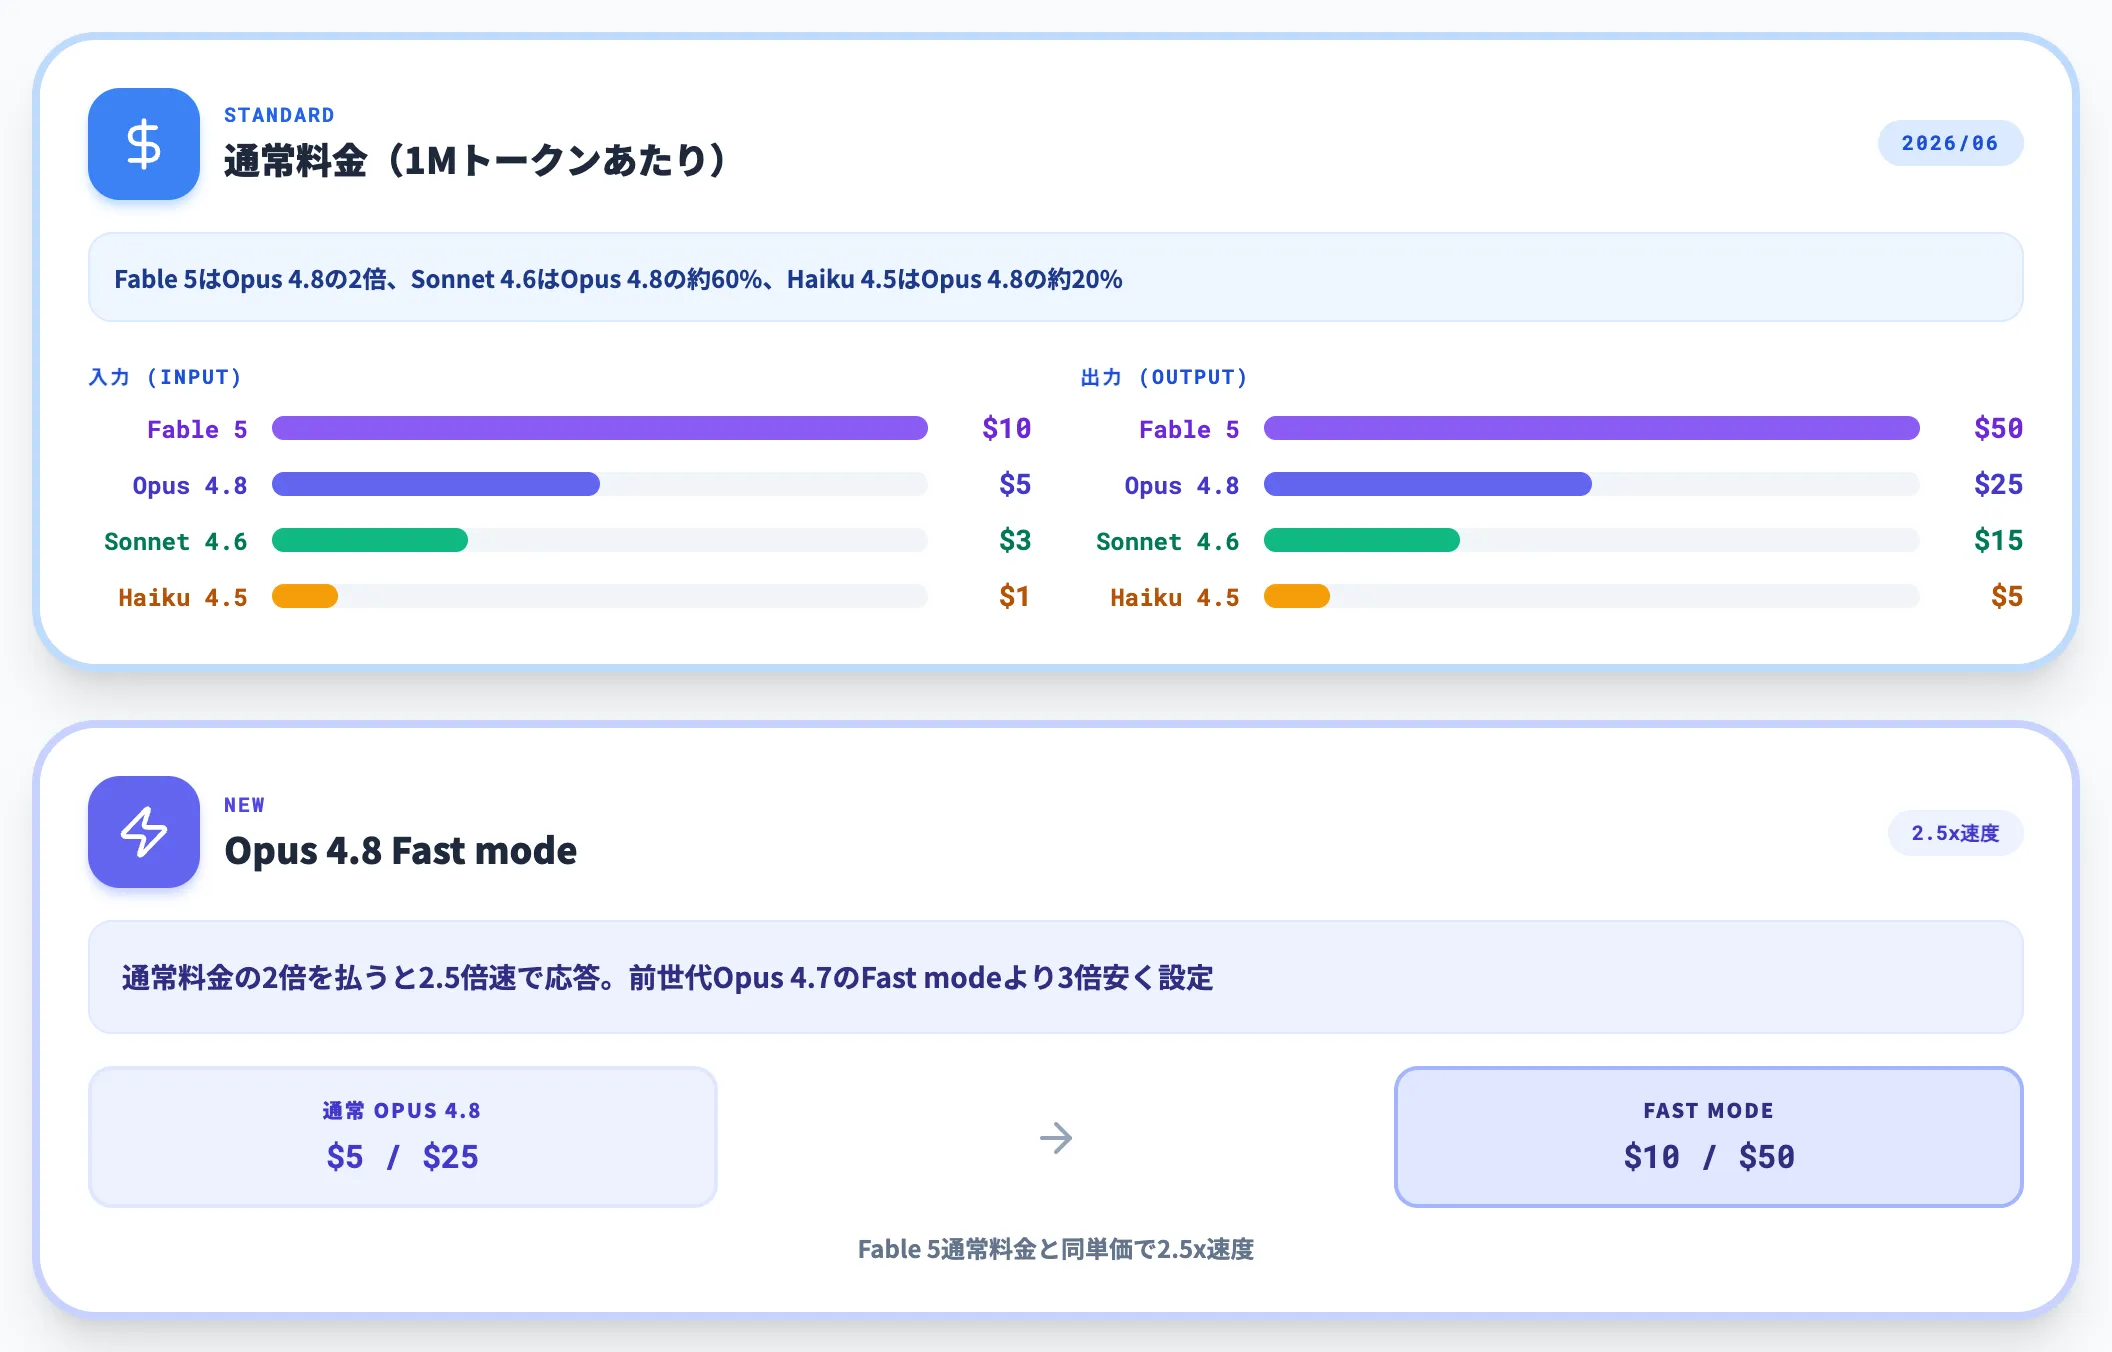Click the Sonnet 4.6 label under INPUT
Image resolution: width=2112 pixels, height=1352 pixels.
176,541
